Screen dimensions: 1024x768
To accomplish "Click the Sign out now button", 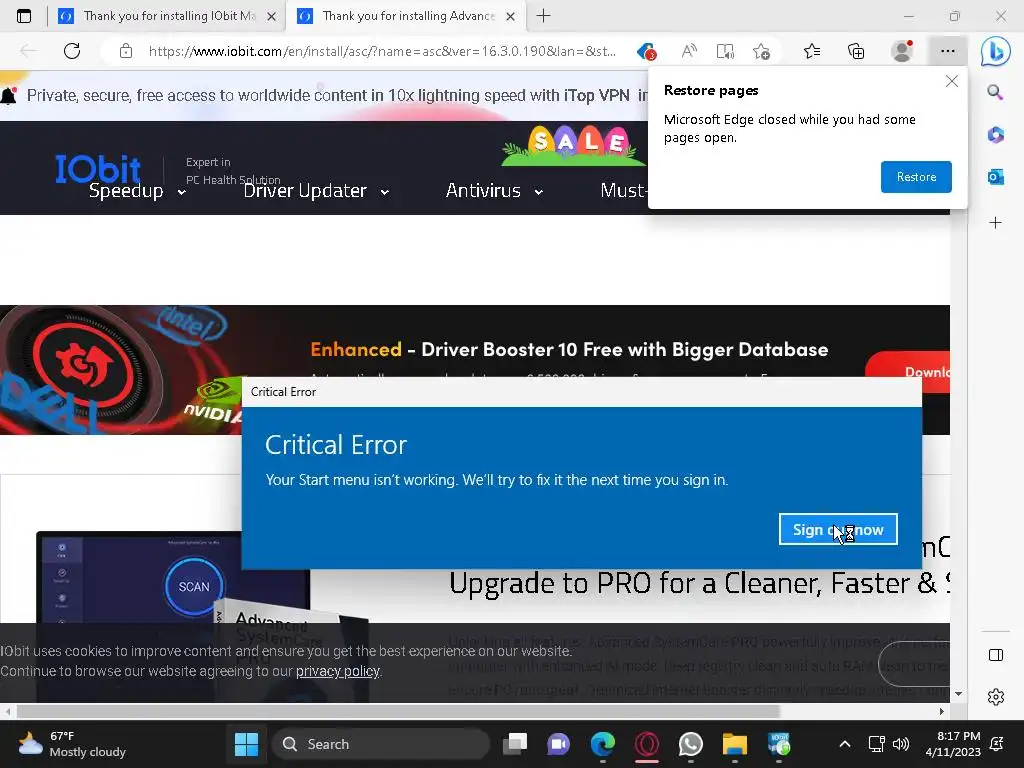I will click(838, 529).
